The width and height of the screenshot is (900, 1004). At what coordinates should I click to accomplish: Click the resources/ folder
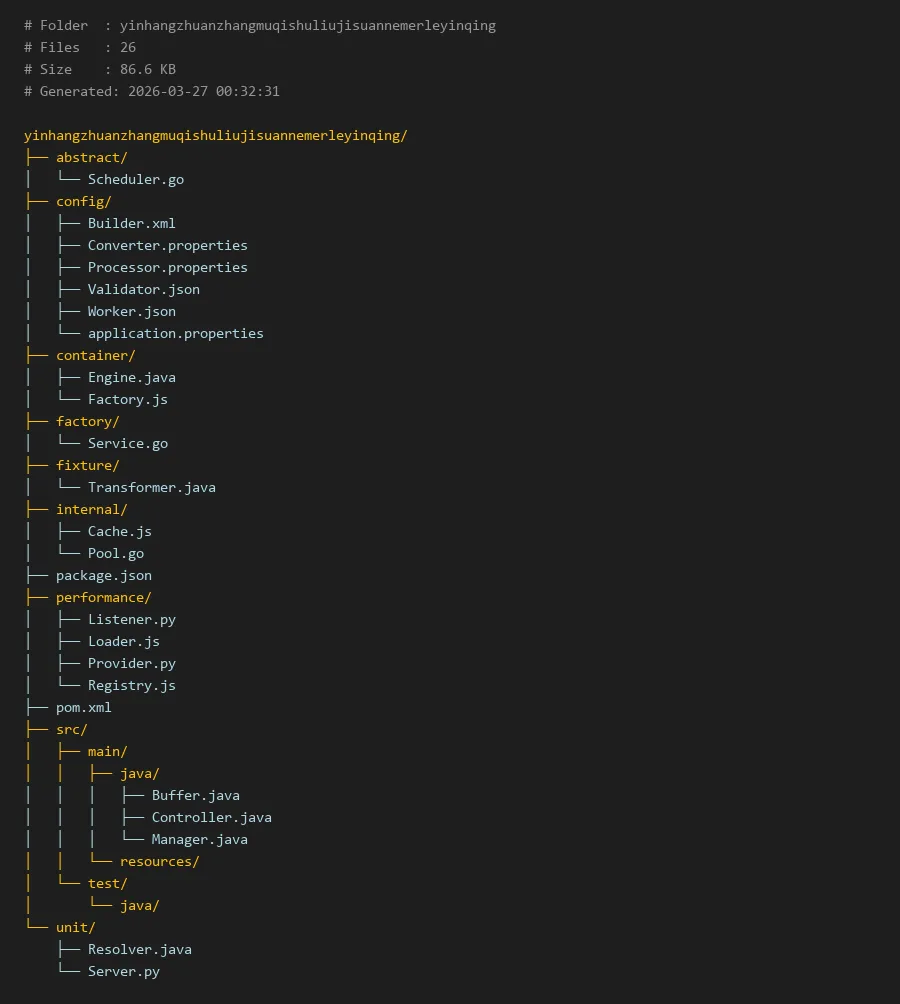click(x=159, y=861)
